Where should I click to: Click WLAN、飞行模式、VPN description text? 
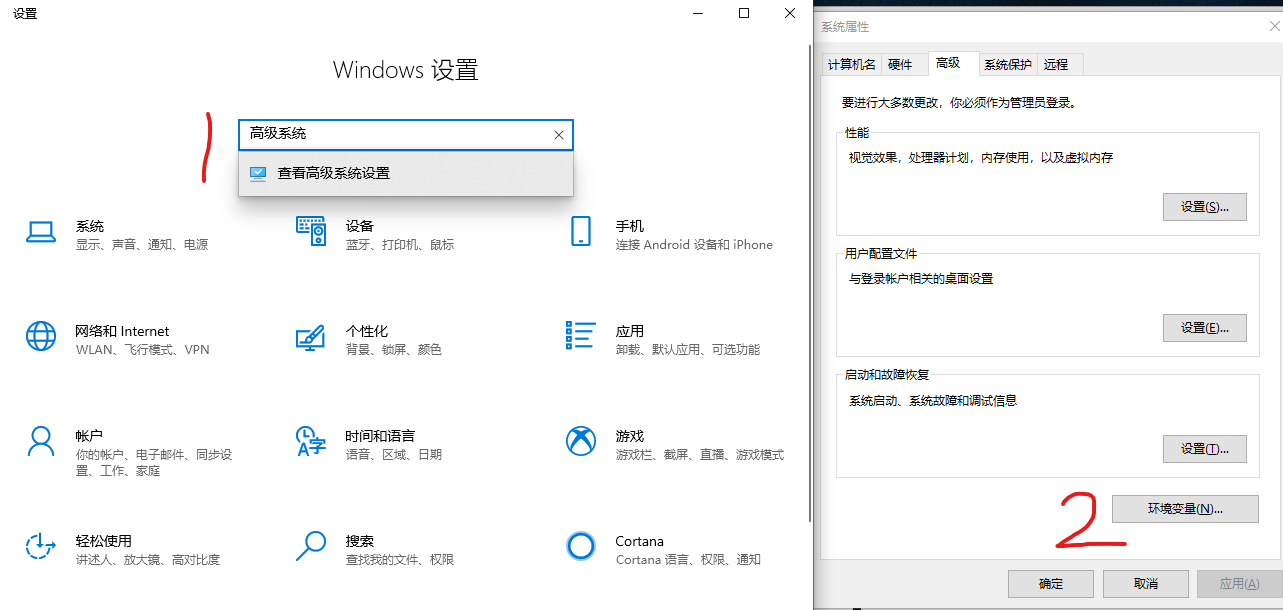(x=143, y=350)
